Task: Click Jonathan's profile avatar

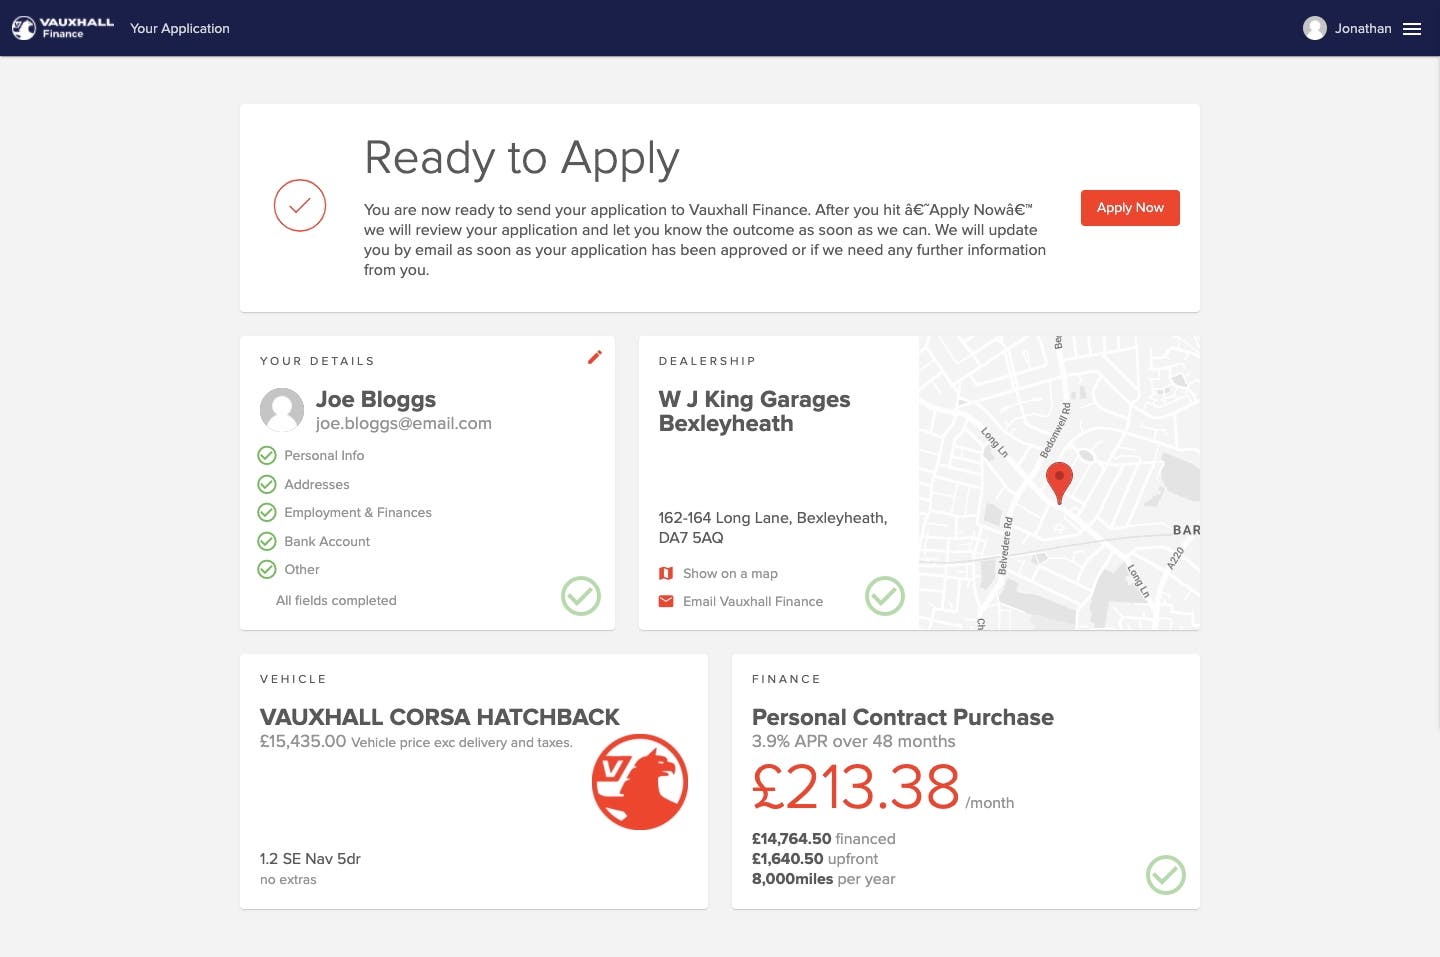Action: coord(1315,28)
